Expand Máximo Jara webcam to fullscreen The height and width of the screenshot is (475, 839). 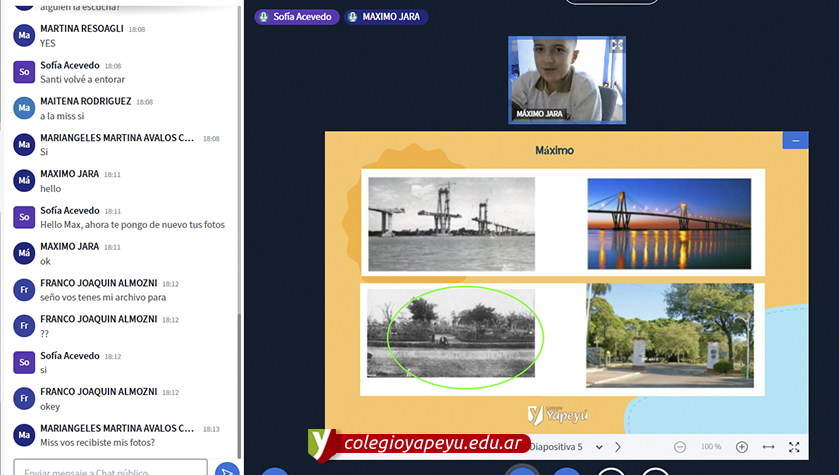tap(616, 46)
